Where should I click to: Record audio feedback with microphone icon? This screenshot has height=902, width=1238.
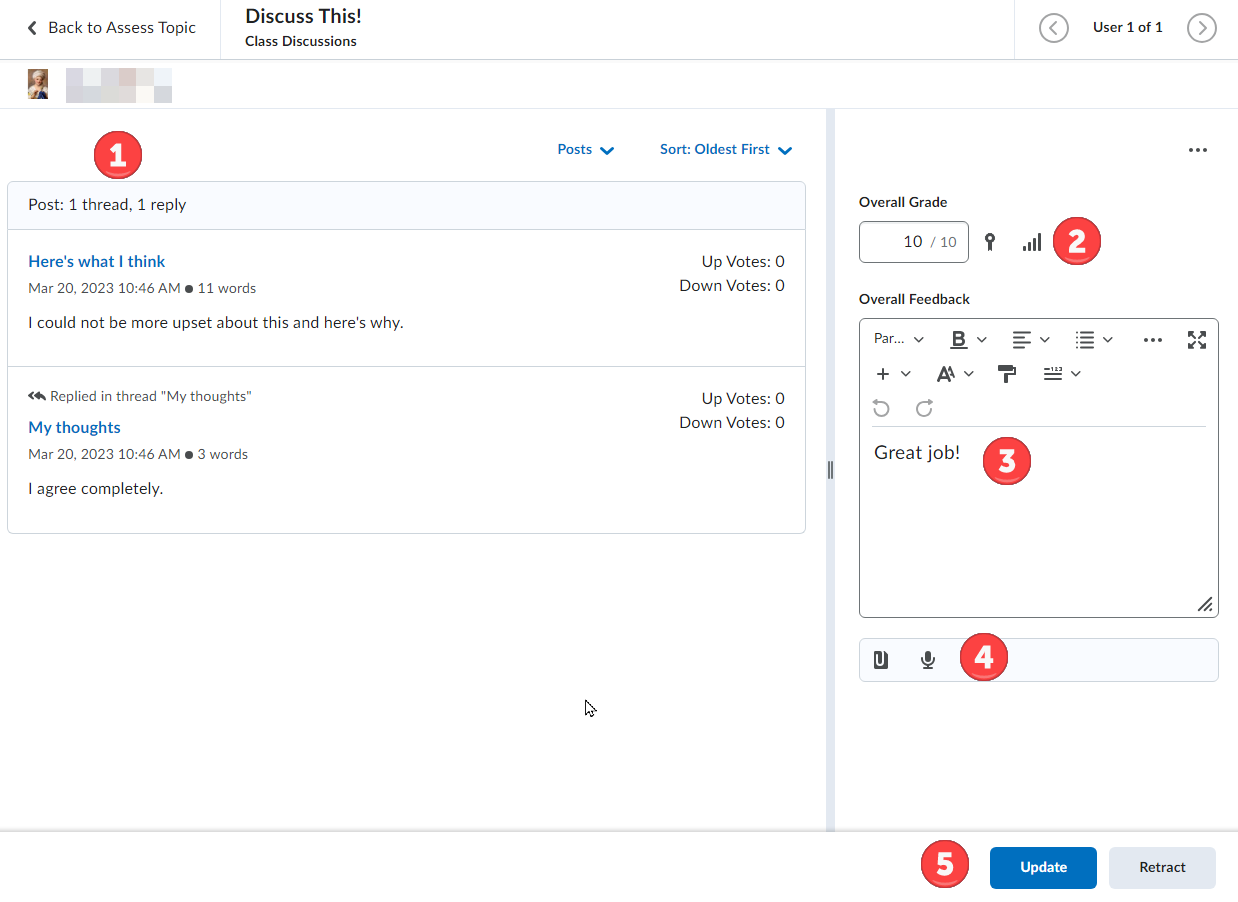[928, 660]
